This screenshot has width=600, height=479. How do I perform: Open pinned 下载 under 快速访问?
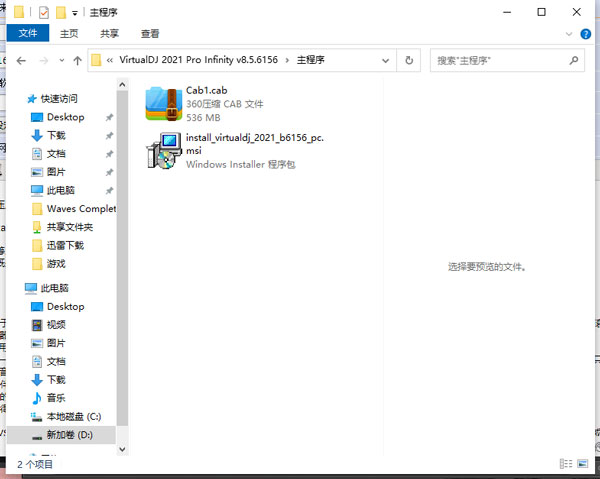[x=56, y=135]
